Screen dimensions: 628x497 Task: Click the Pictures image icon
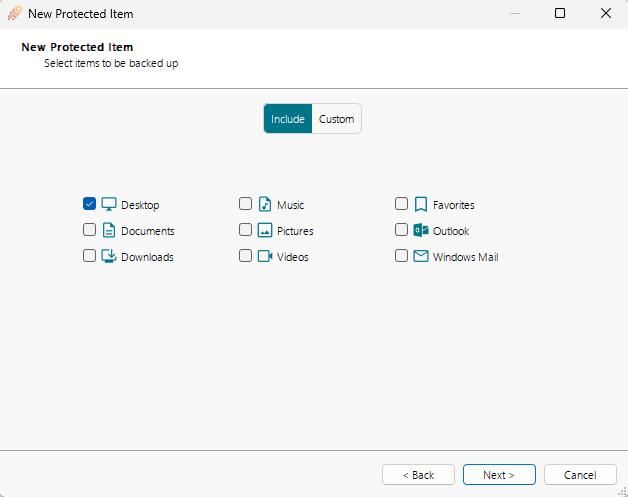click(265, 230)
